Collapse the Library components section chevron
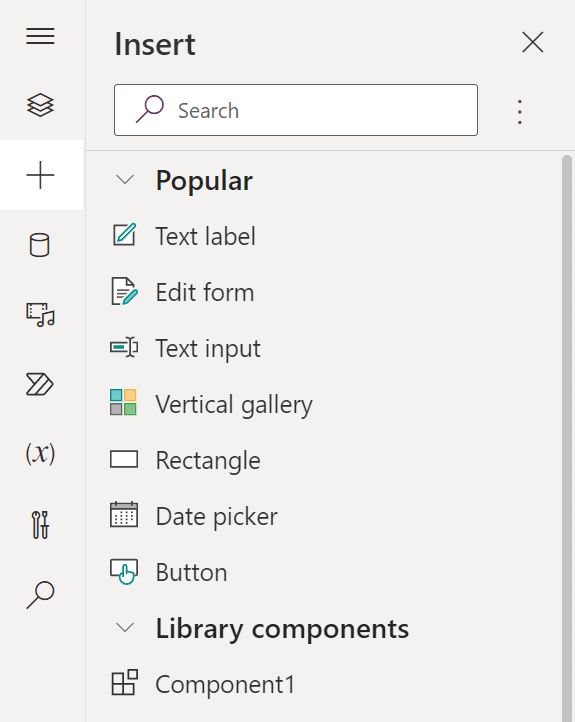 [125, 627]
